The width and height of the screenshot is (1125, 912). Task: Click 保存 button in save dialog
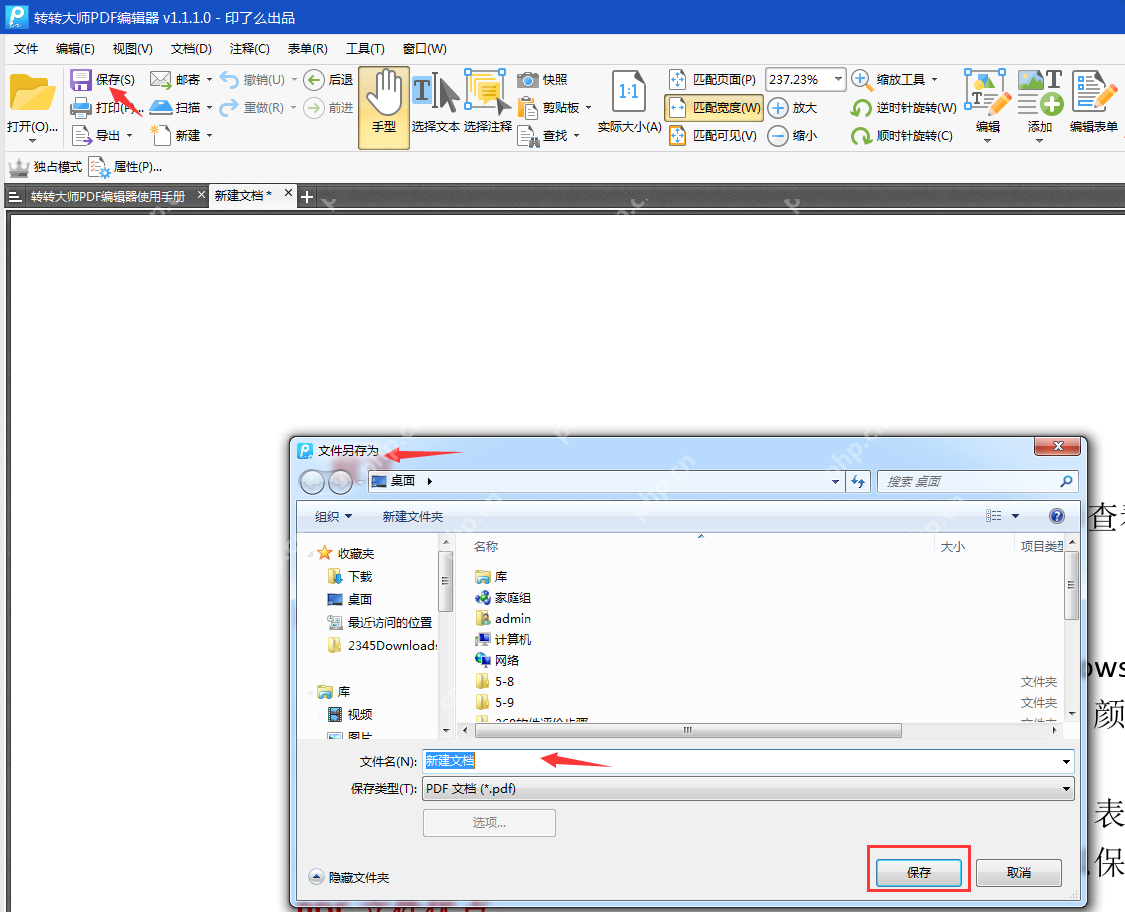(918, 873)
